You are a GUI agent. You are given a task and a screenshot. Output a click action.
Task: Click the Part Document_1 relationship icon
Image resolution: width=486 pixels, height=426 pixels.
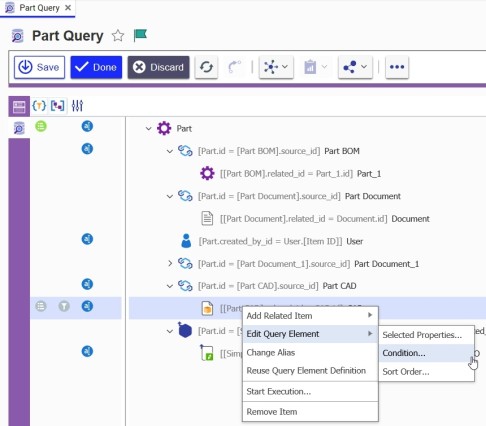(x=185, y=264)
